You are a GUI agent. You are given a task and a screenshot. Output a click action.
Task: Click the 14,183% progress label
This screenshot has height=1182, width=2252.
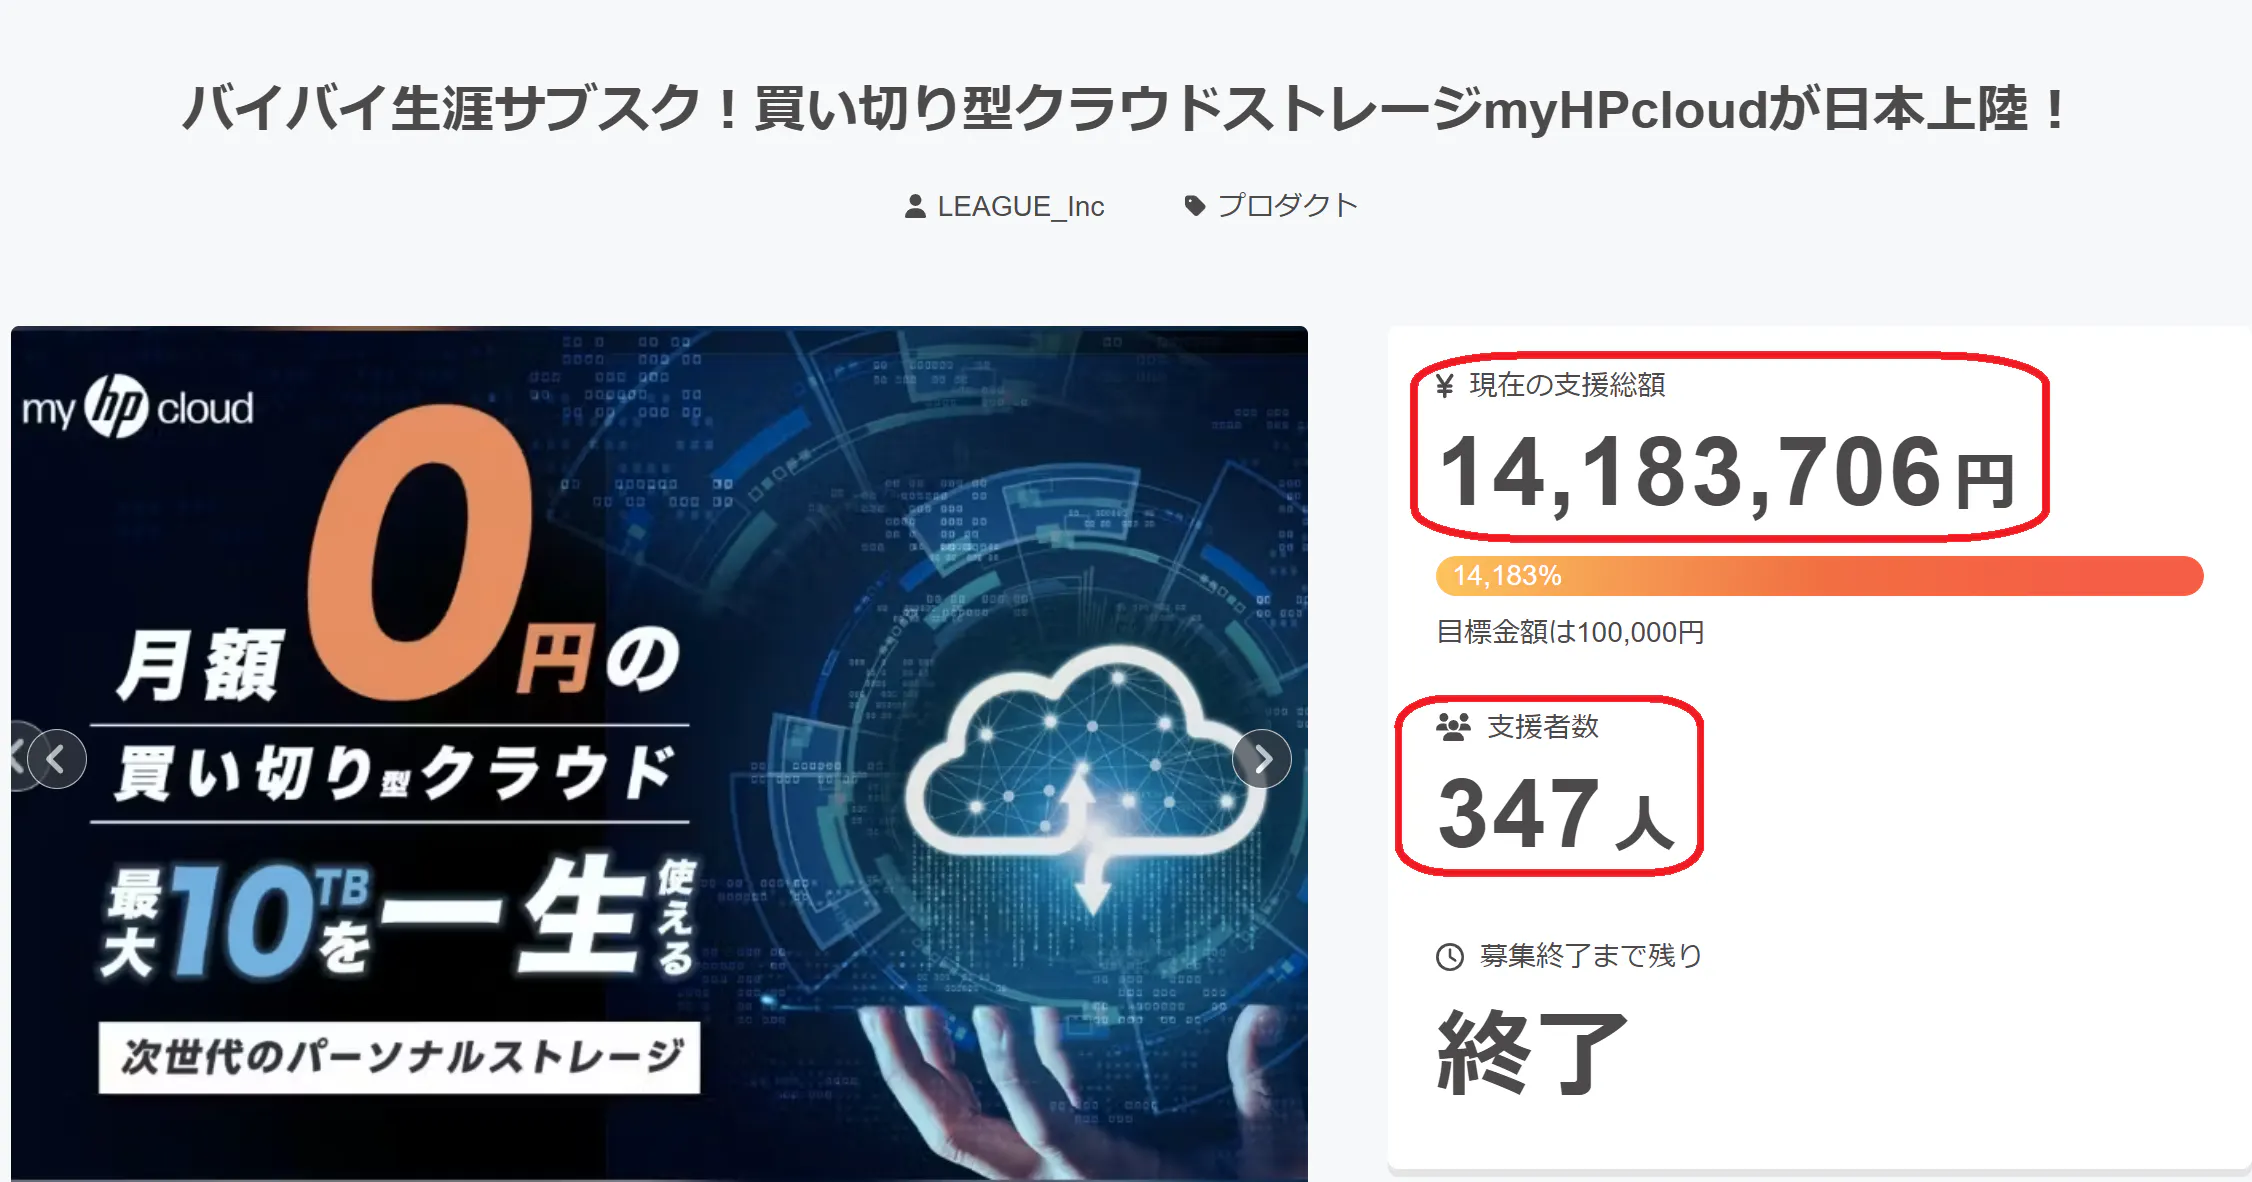[x=1507, y=576]
